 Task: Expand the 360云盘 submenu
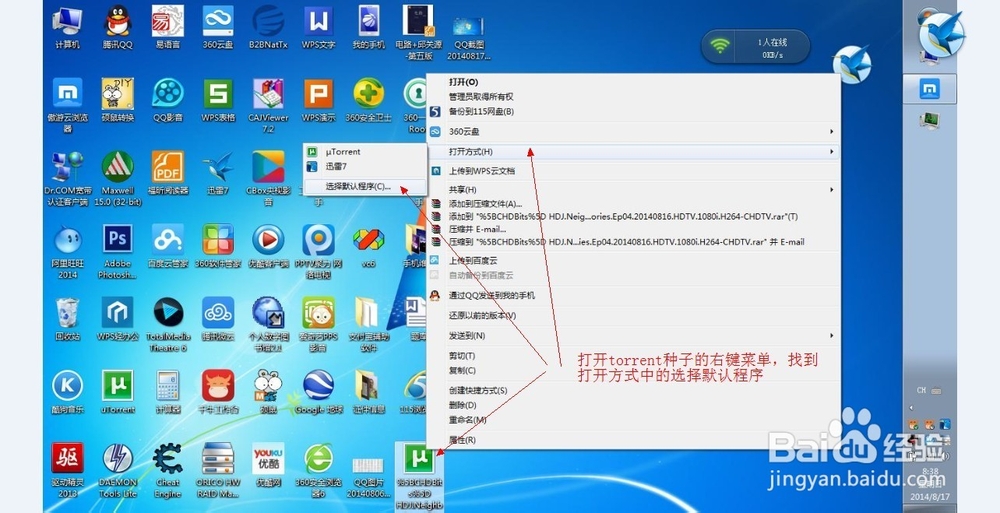[633, 131]
